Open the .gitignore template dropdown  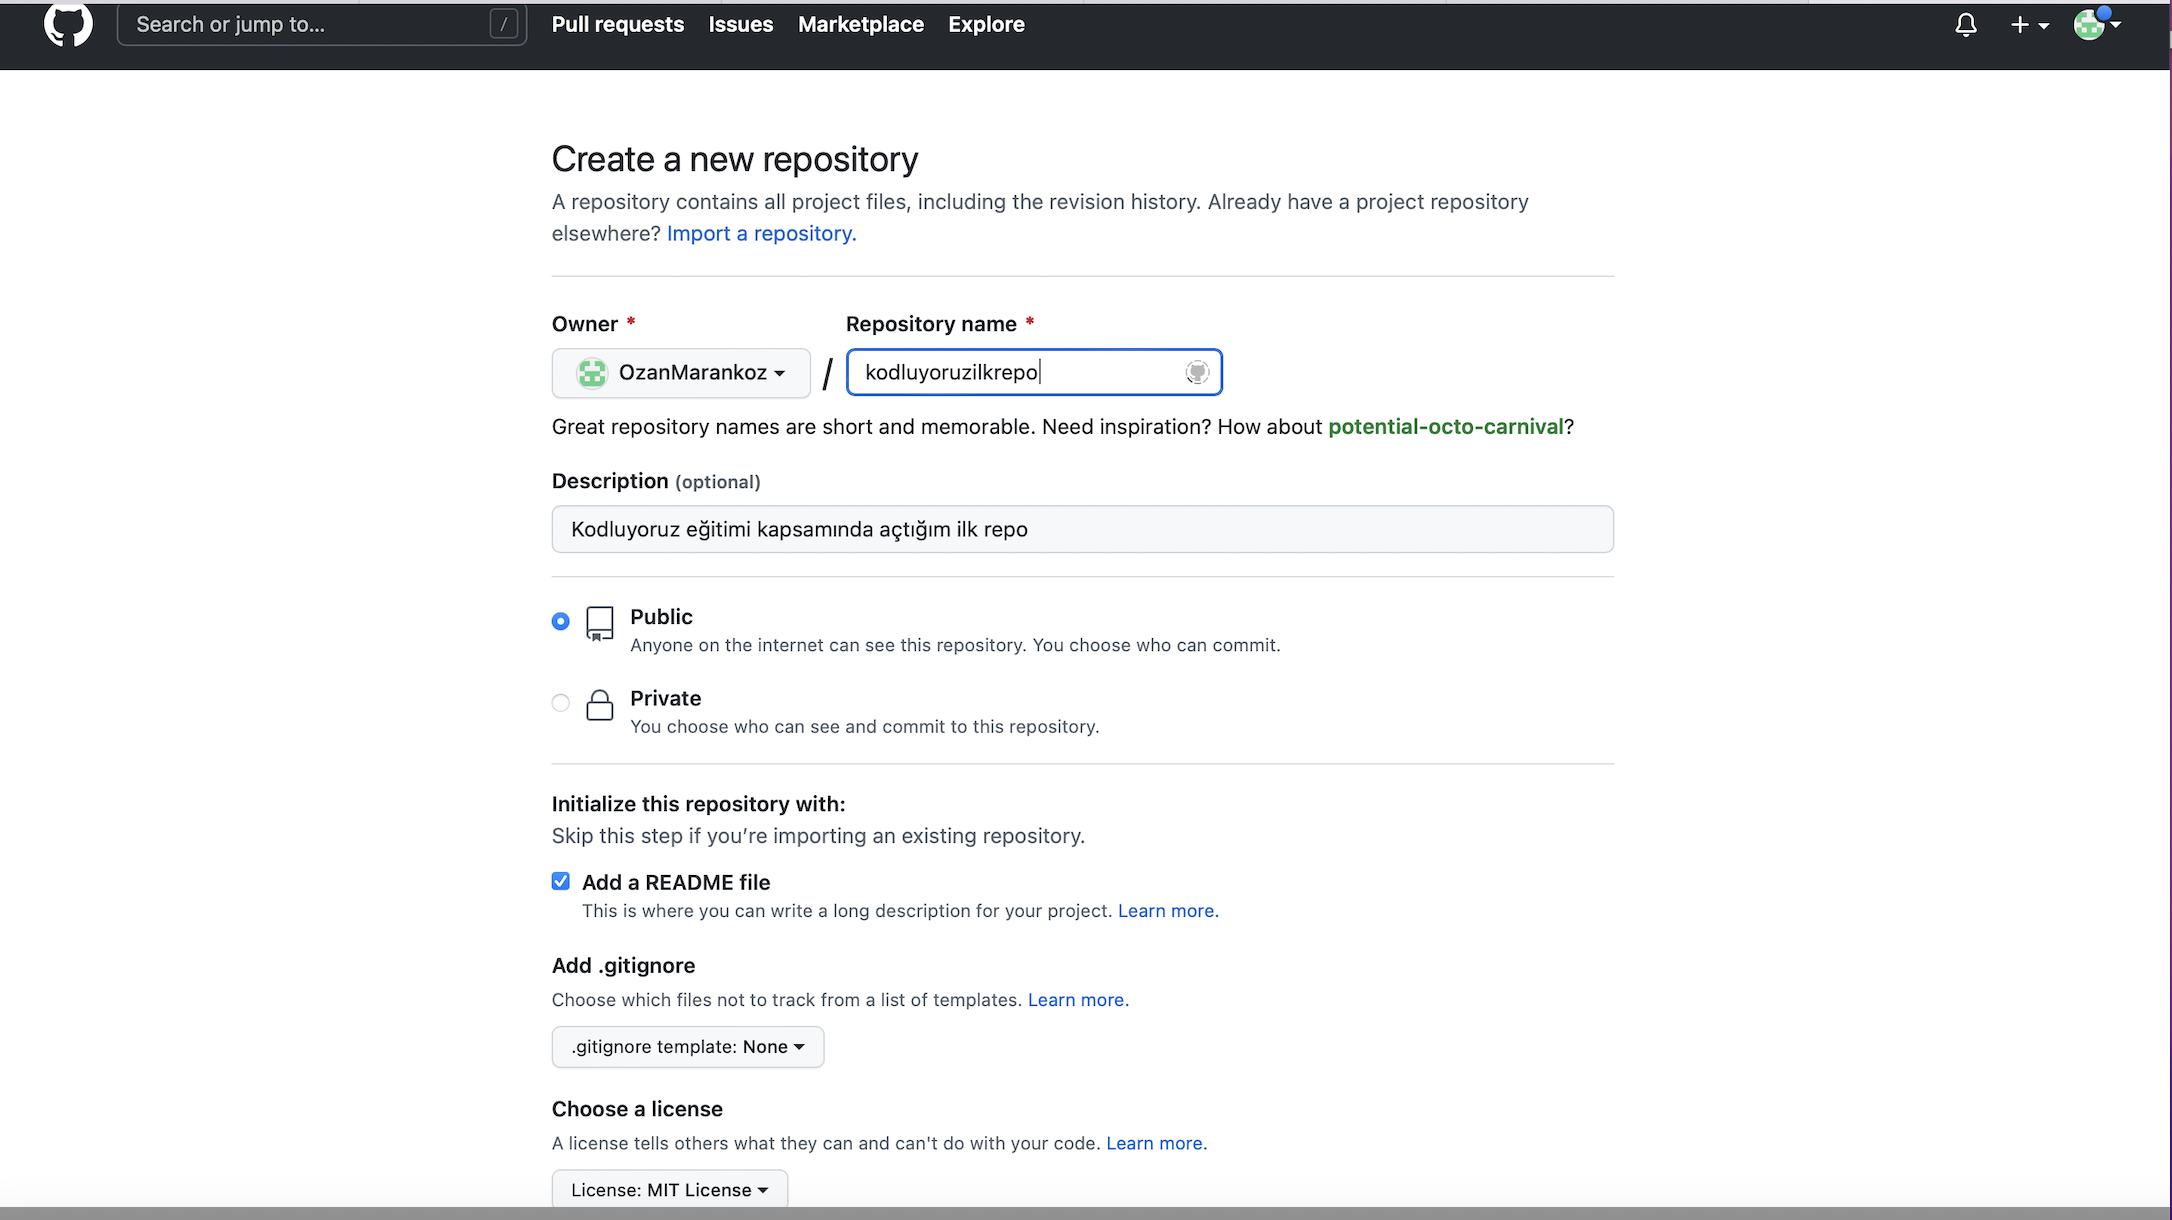tap(688, 1047)
